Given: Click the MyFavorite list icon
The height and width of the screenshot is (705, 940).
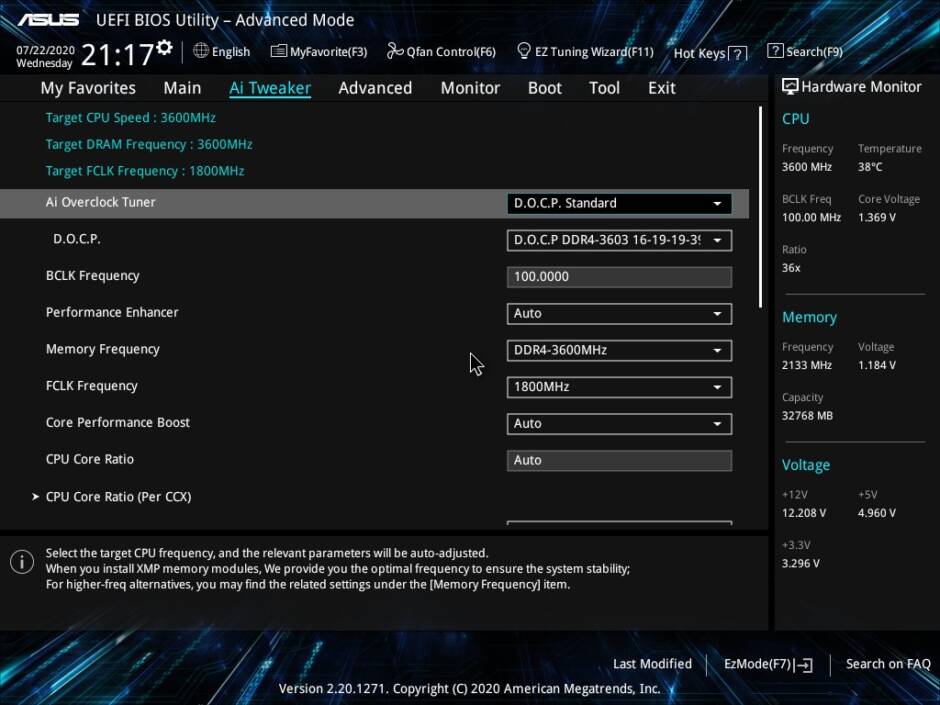Looking at the screenshot, I should click(279, 51).
